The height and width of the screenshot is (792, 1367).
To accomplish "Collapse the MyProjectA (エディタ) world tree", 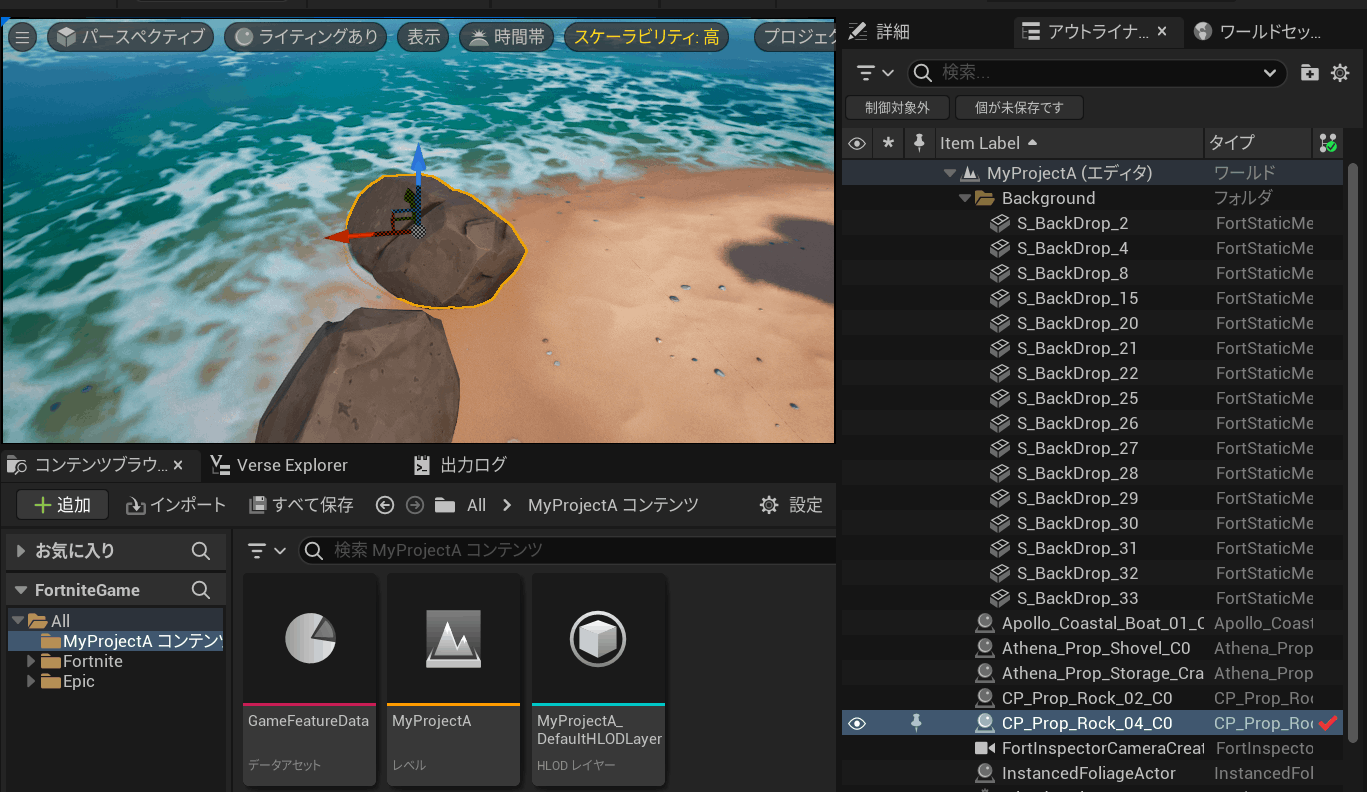I will pyautogui.click(x=950, y=173).
